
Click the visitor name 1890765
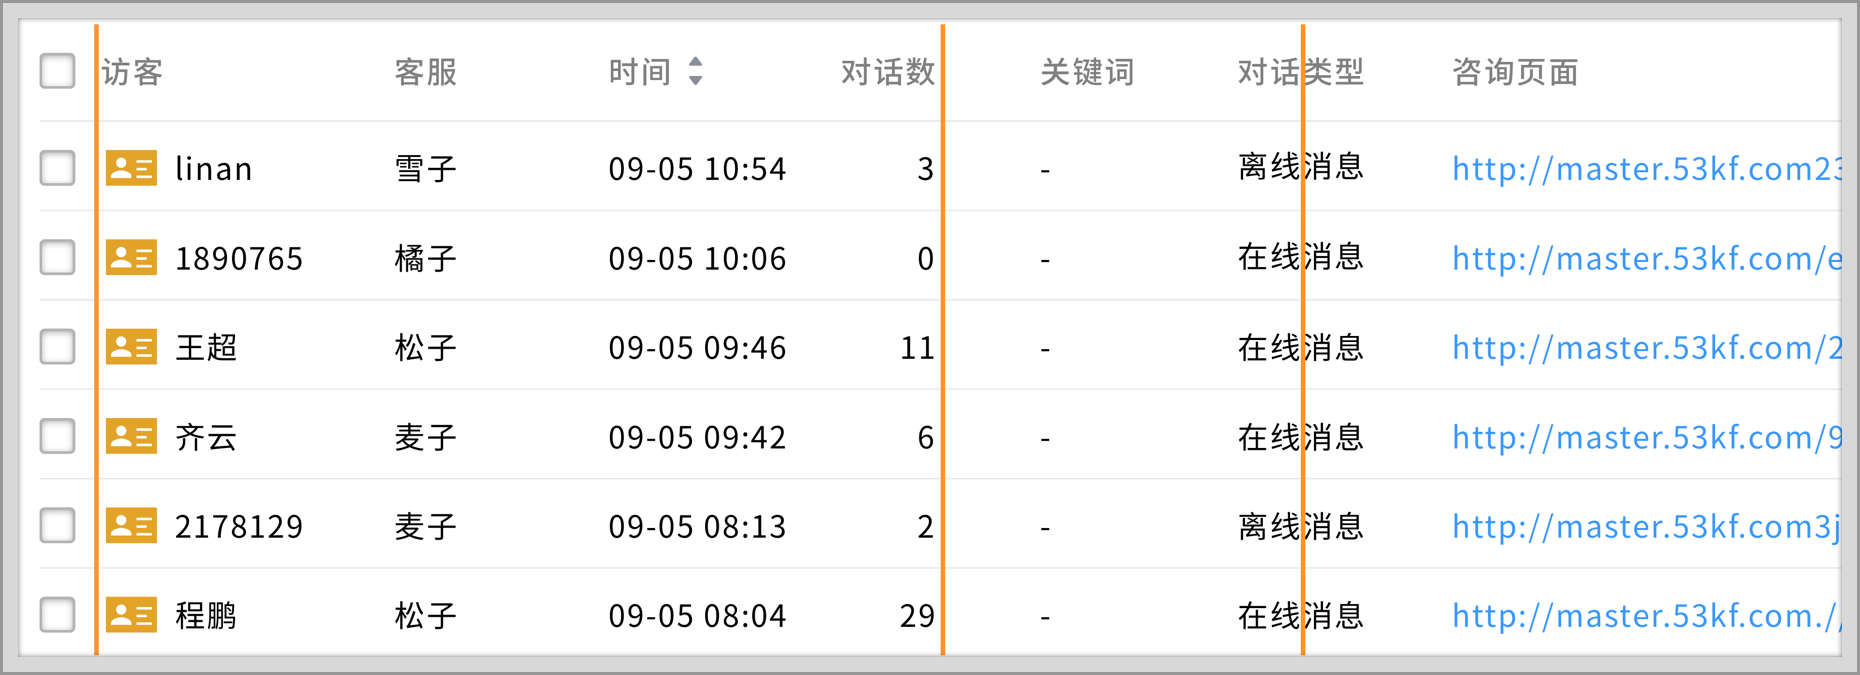[x=239, y=259]
